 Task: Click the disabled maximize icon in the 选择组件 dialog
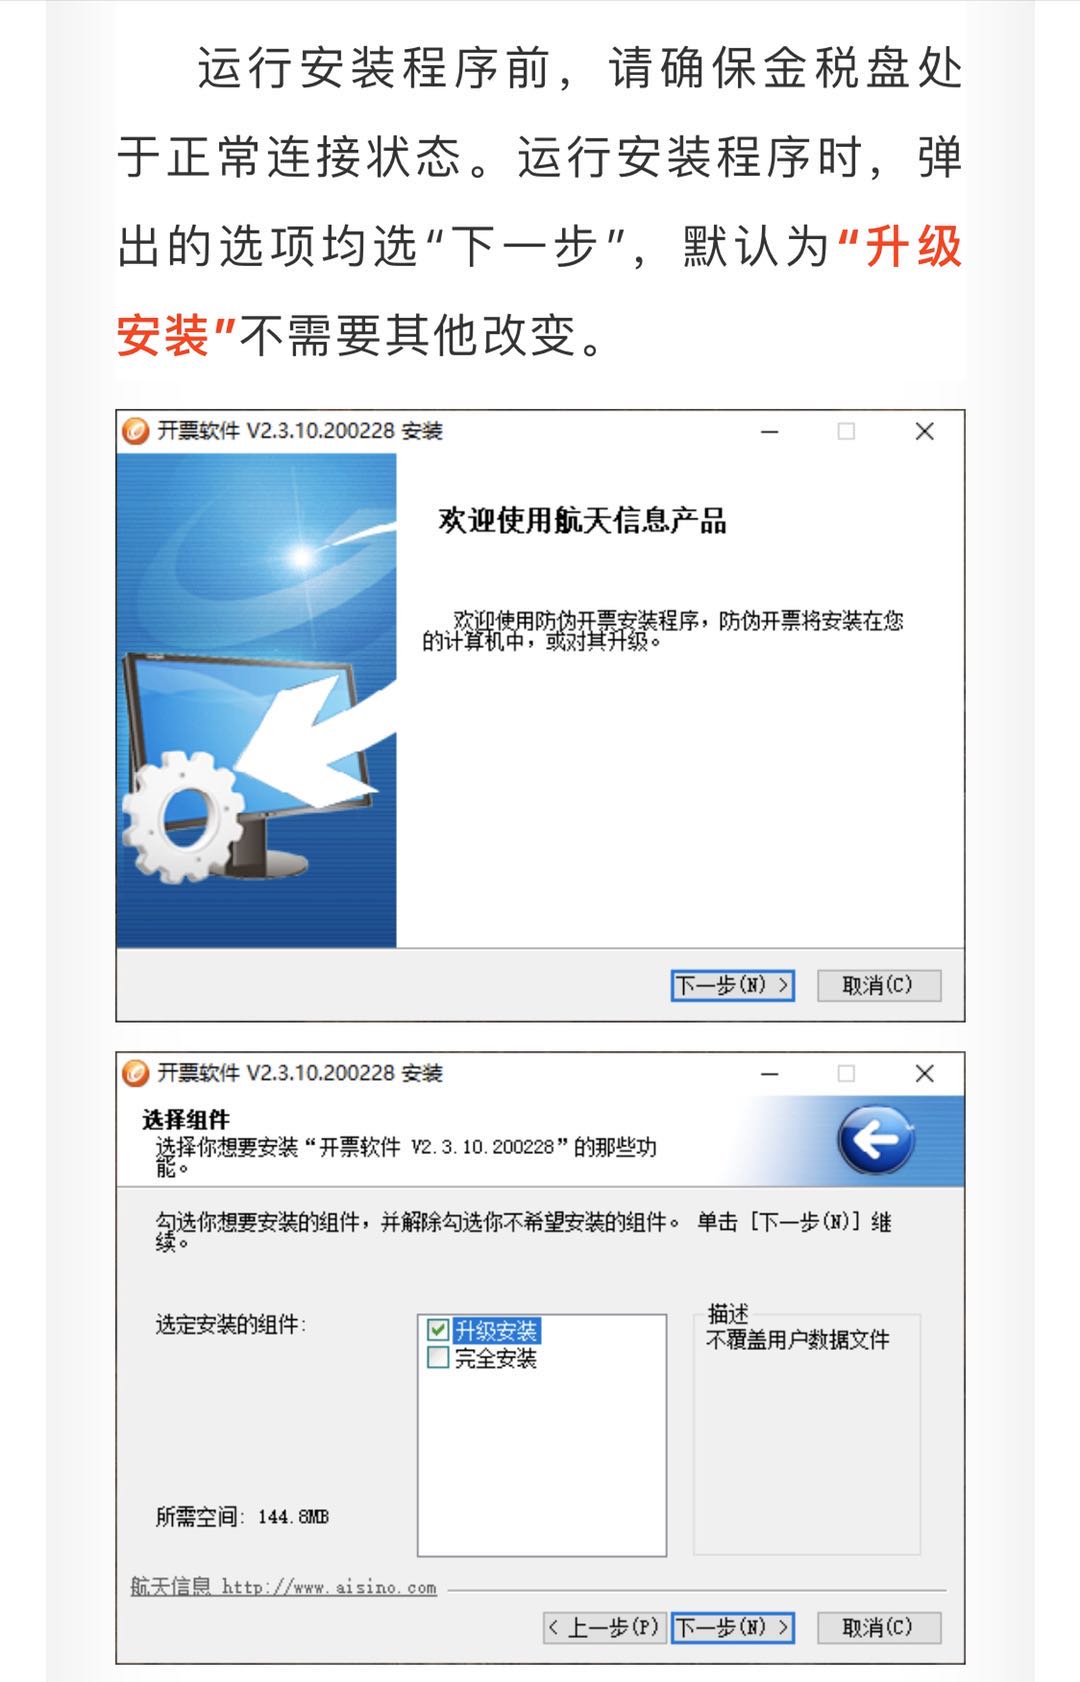tap(846, 1073)
